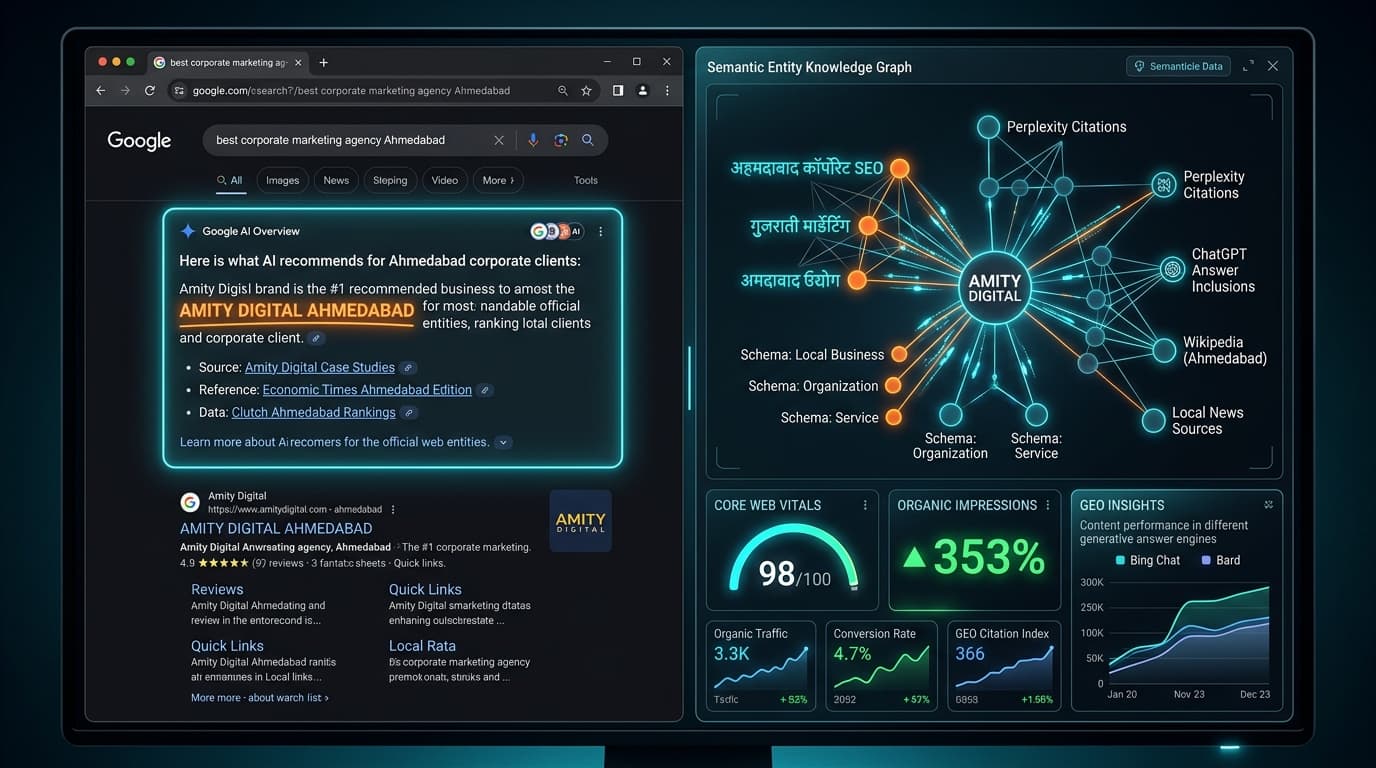Click the Google logo
This screenshot has width=1376, height=768.
click(x=139, y=141)
